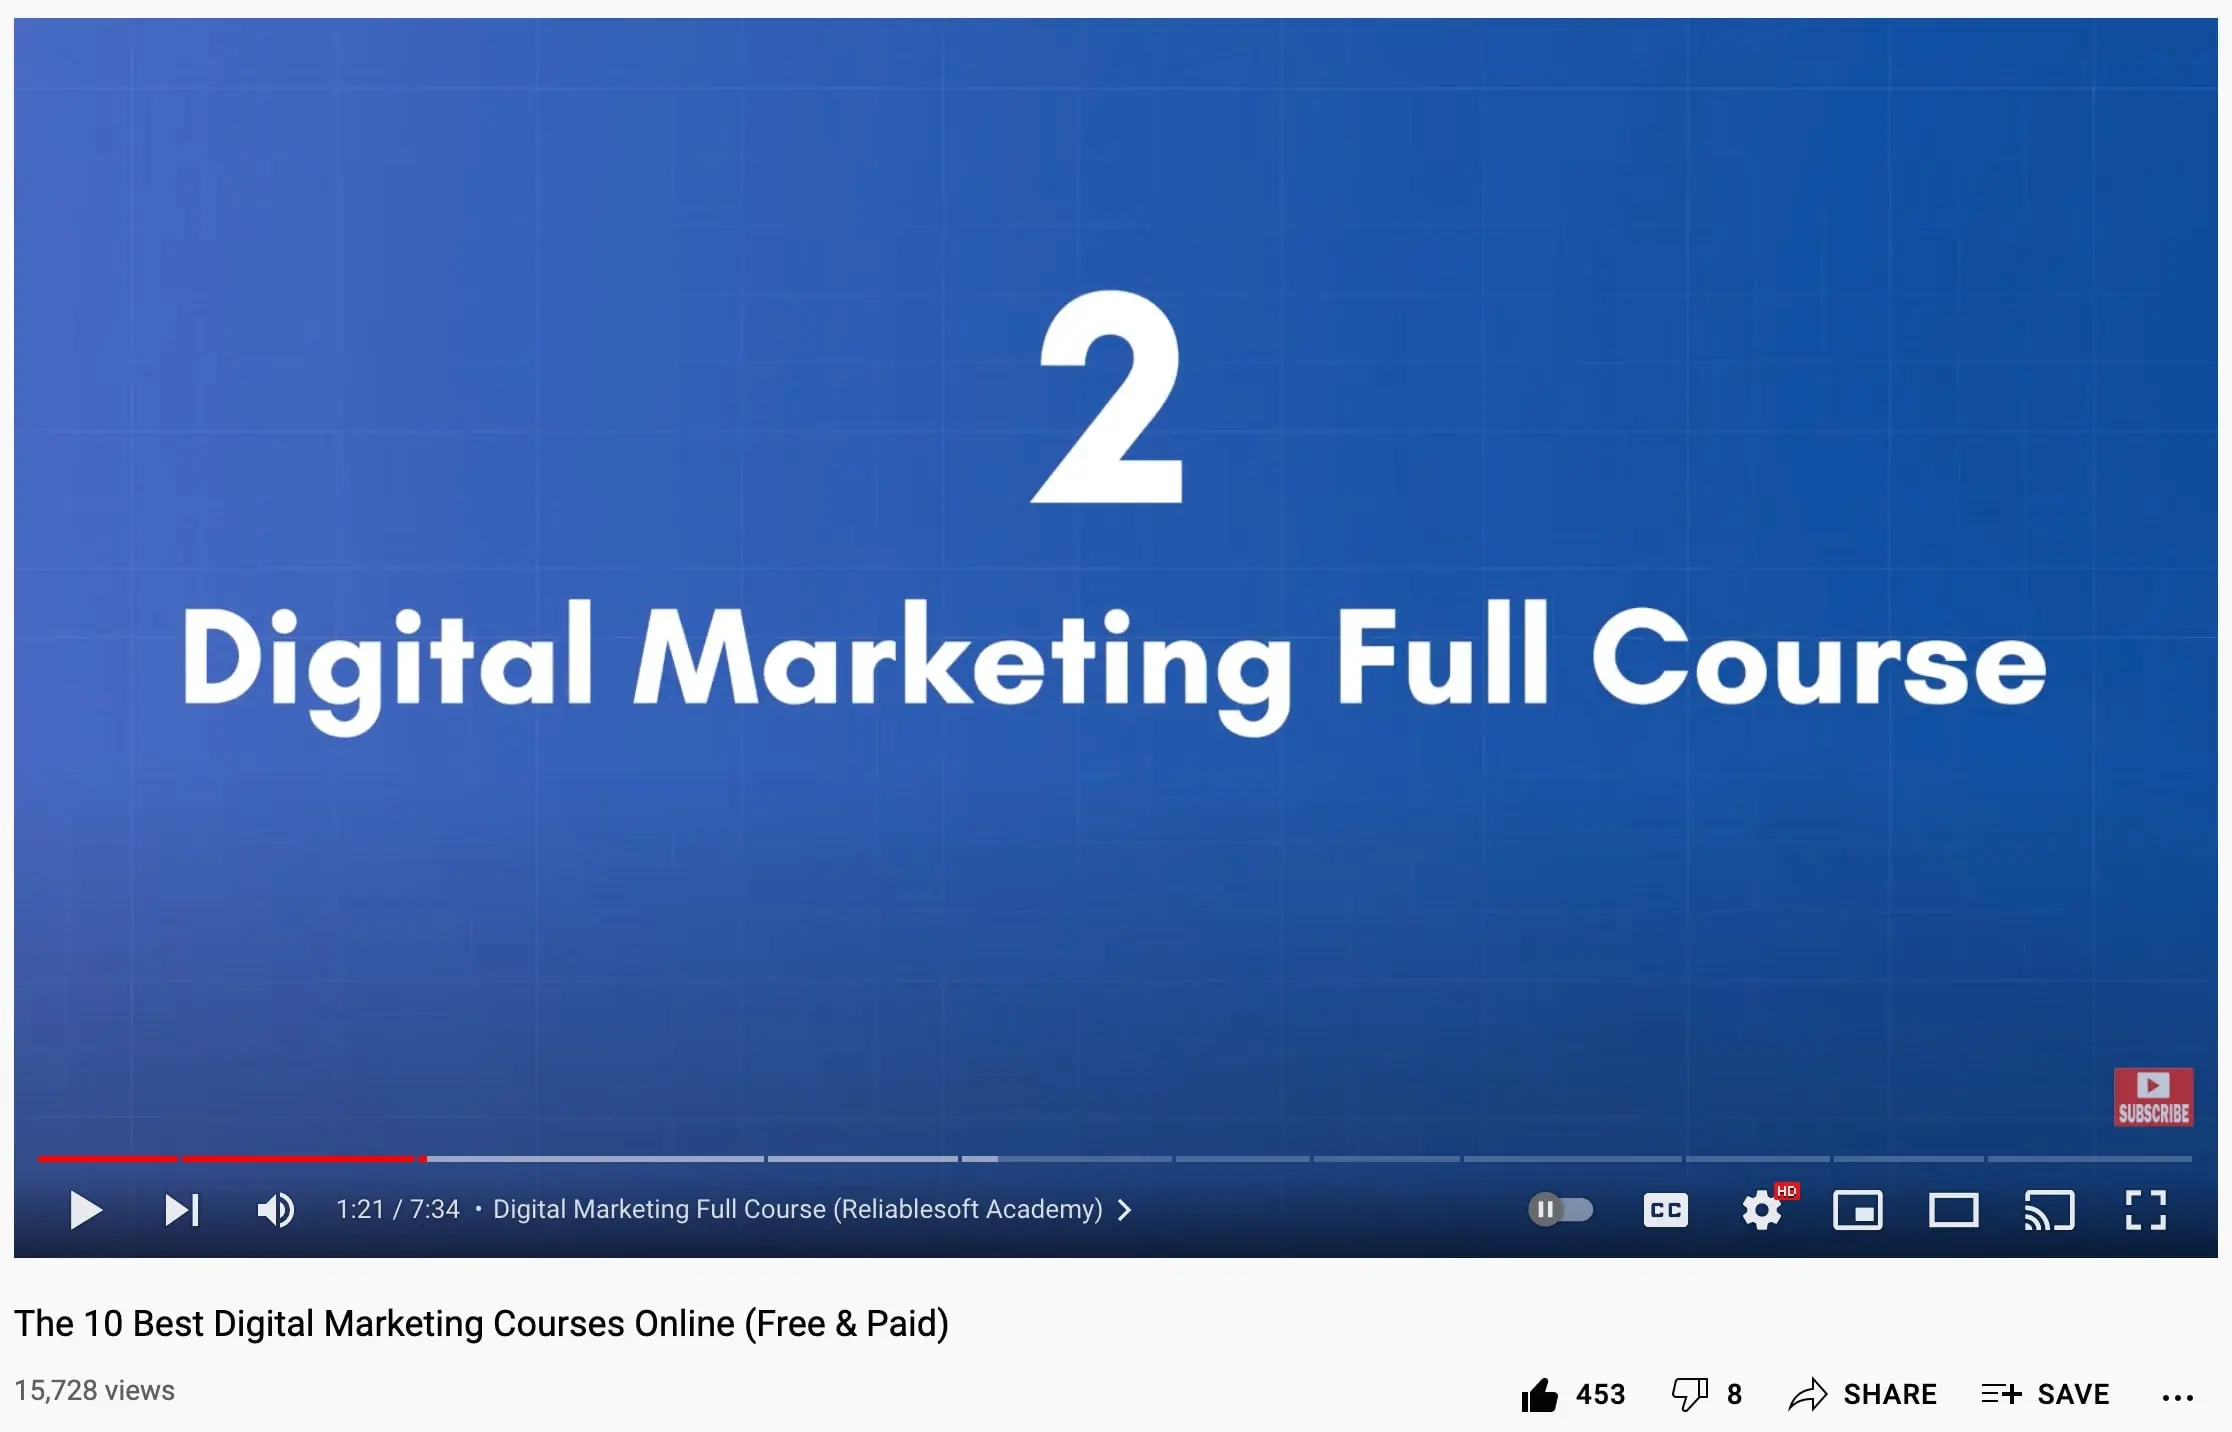Open the Digital Marketing Full Course chapter title

pyautogui.click(x=797, y=1210)
